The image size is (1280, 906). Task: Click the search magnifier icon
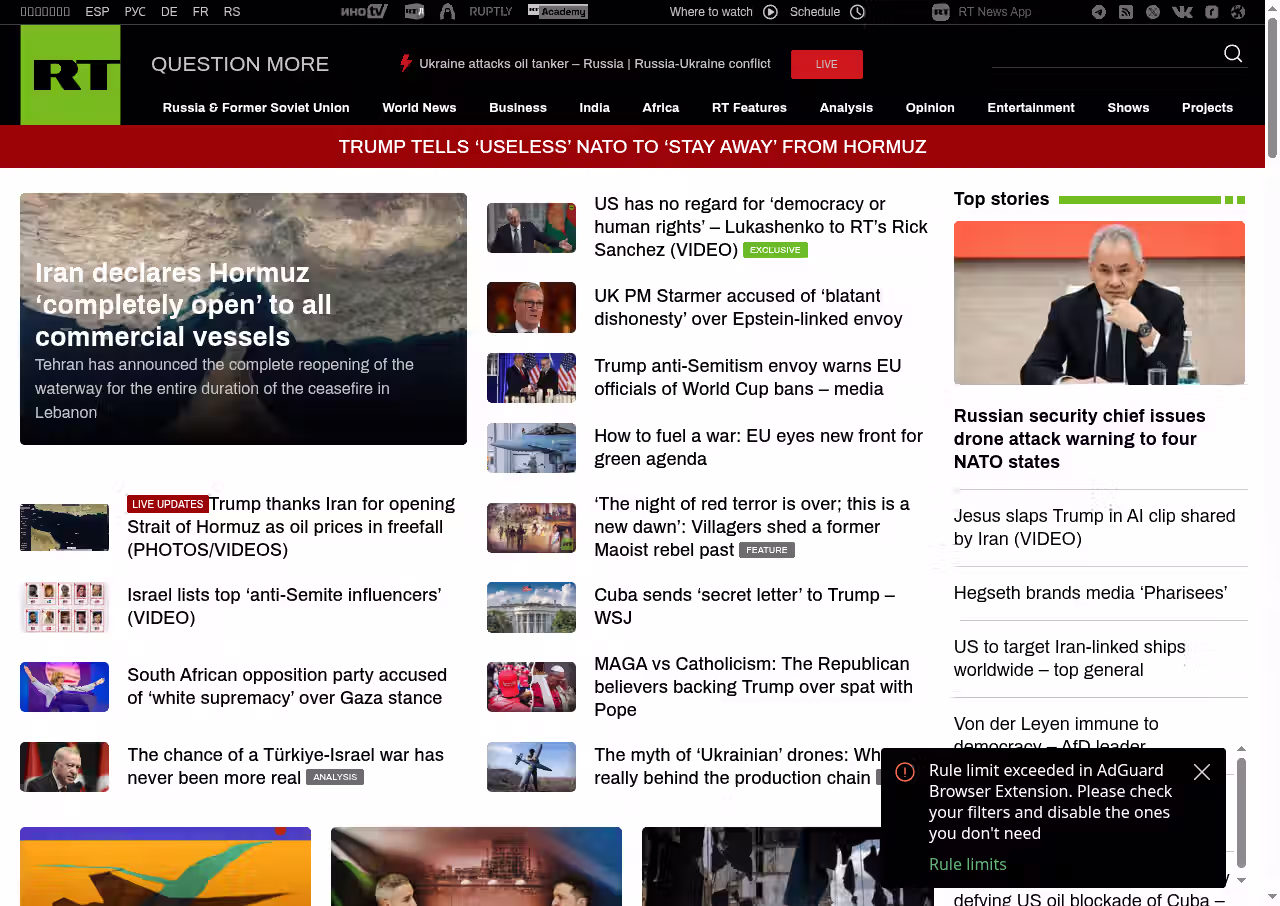coord(1233,54)
